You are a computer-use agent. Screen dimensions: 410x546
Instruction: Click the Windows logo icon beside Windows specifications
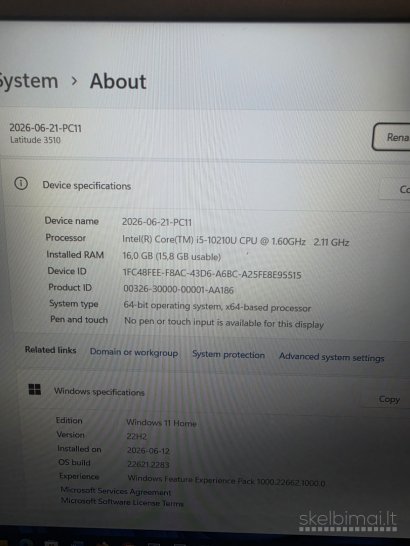[x=34, y=389]
